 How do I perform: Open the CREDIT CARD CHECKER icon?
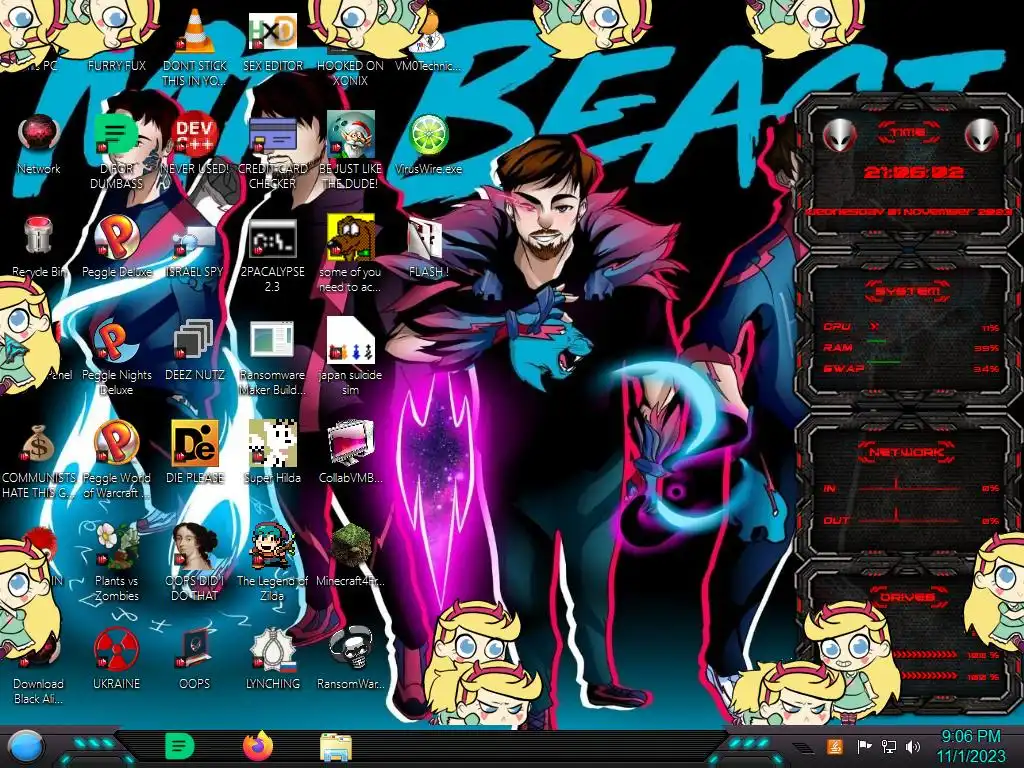273,152
